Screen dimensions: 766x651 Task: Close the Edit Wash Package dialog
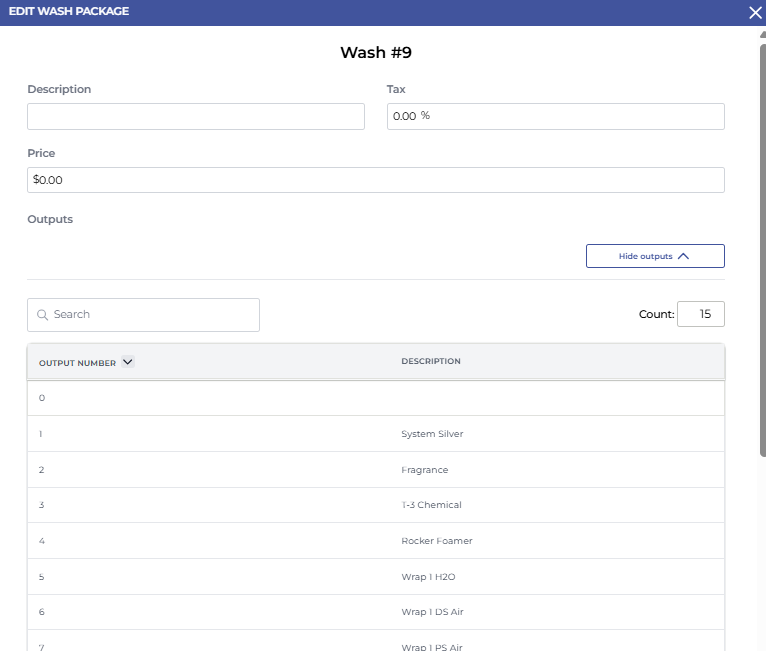[x=756, y=13]
